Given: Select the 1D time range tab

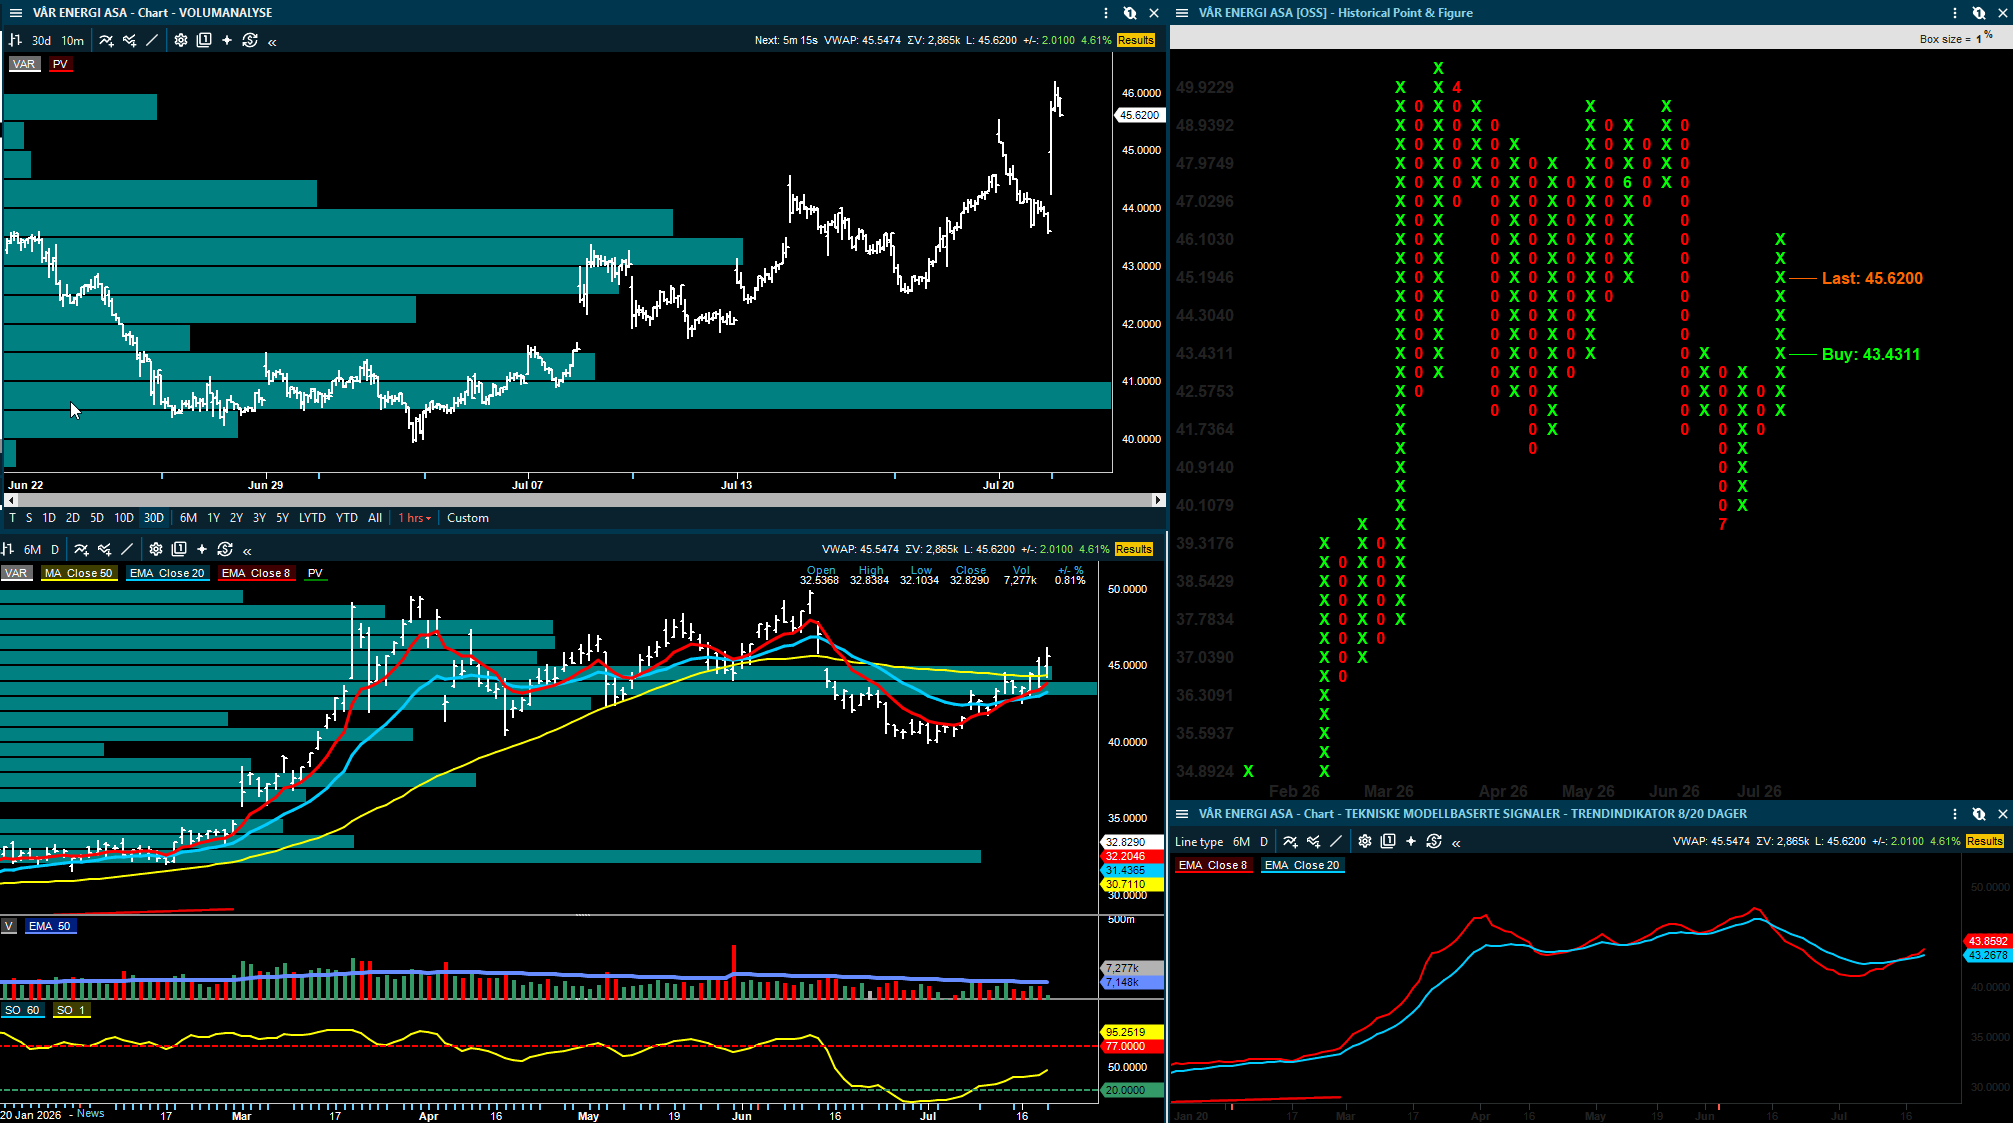Looking at the screenshot, I should pos(49,518).
